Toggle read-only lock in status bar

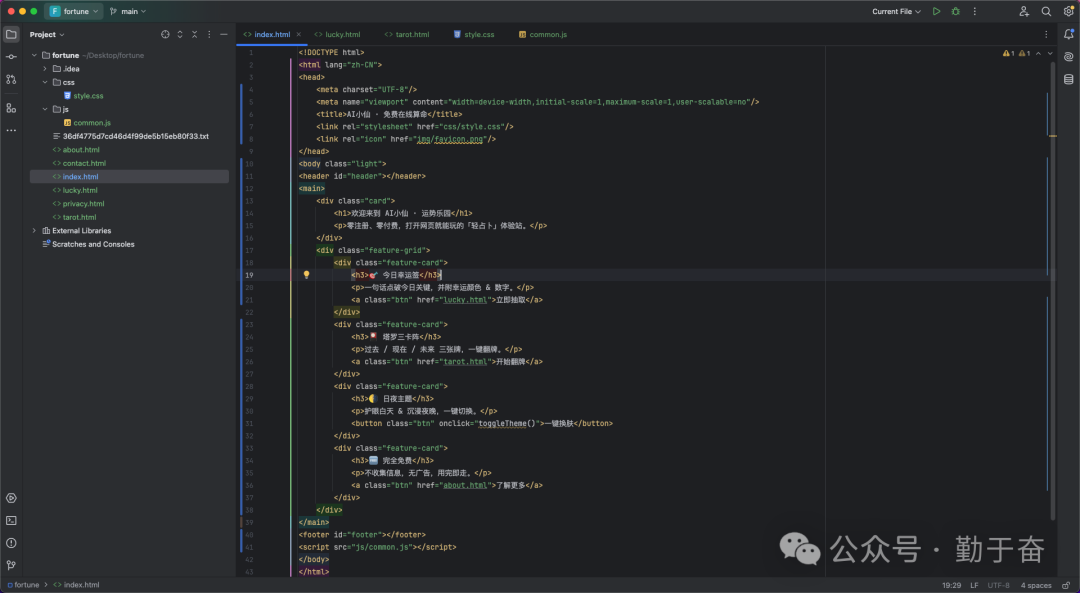point(1066,585)
